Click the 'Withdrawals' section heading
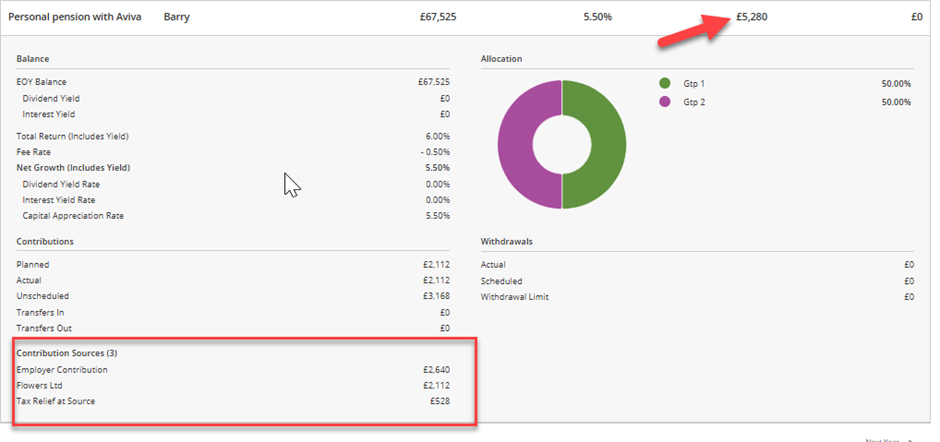Image resolution: width=940 pixels, height=442 pixels. tap(507, 241)
